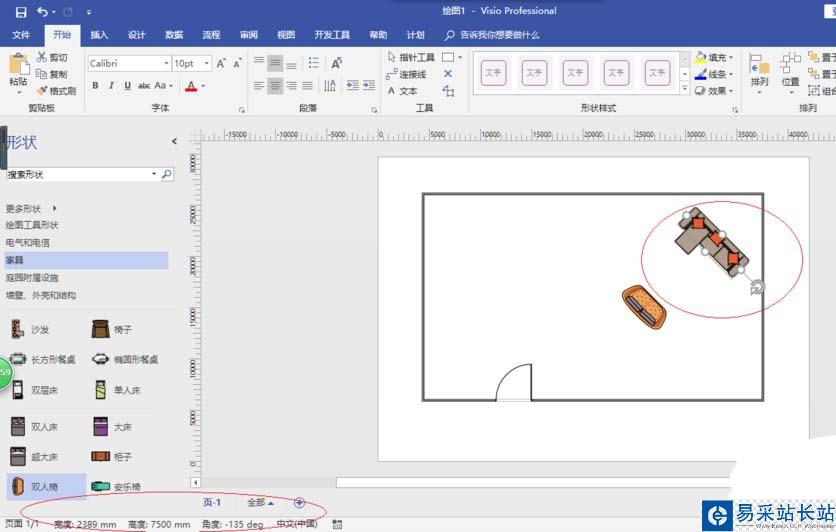The height and width of the screenshot is (532, 836).
Task: Rotate text direction icon
Action: tap(336, 63)
